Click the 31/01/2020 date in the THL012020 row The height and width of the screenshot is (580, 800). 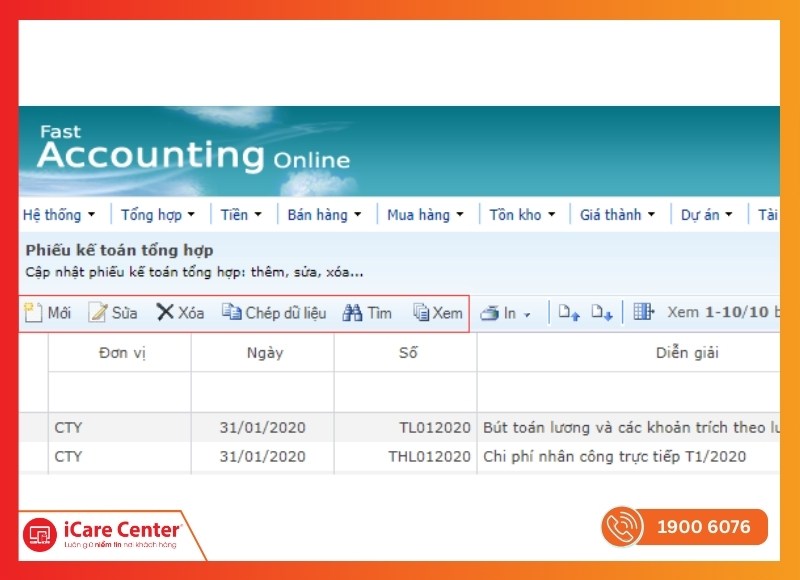point(263,457)
